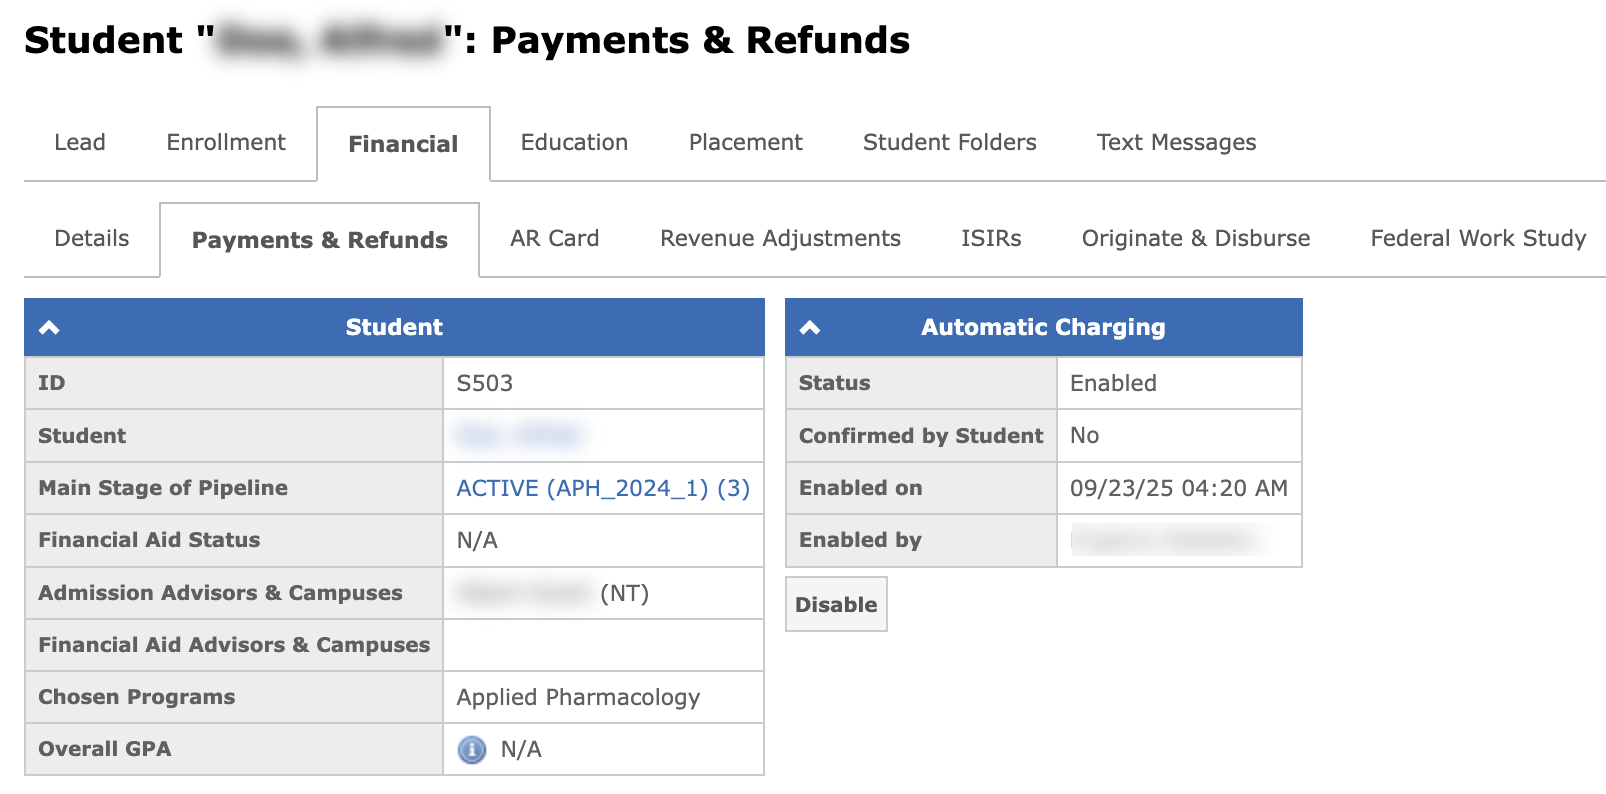1606x794 pixels.
Task: Select the Financial tab
Action: point(403,144)
